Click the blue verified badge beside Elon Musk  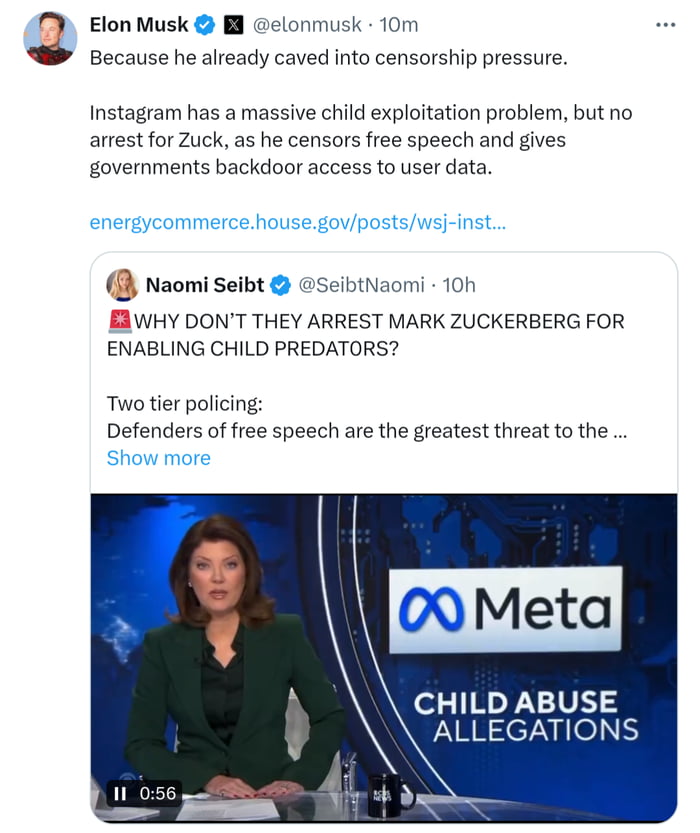[205, 25]
